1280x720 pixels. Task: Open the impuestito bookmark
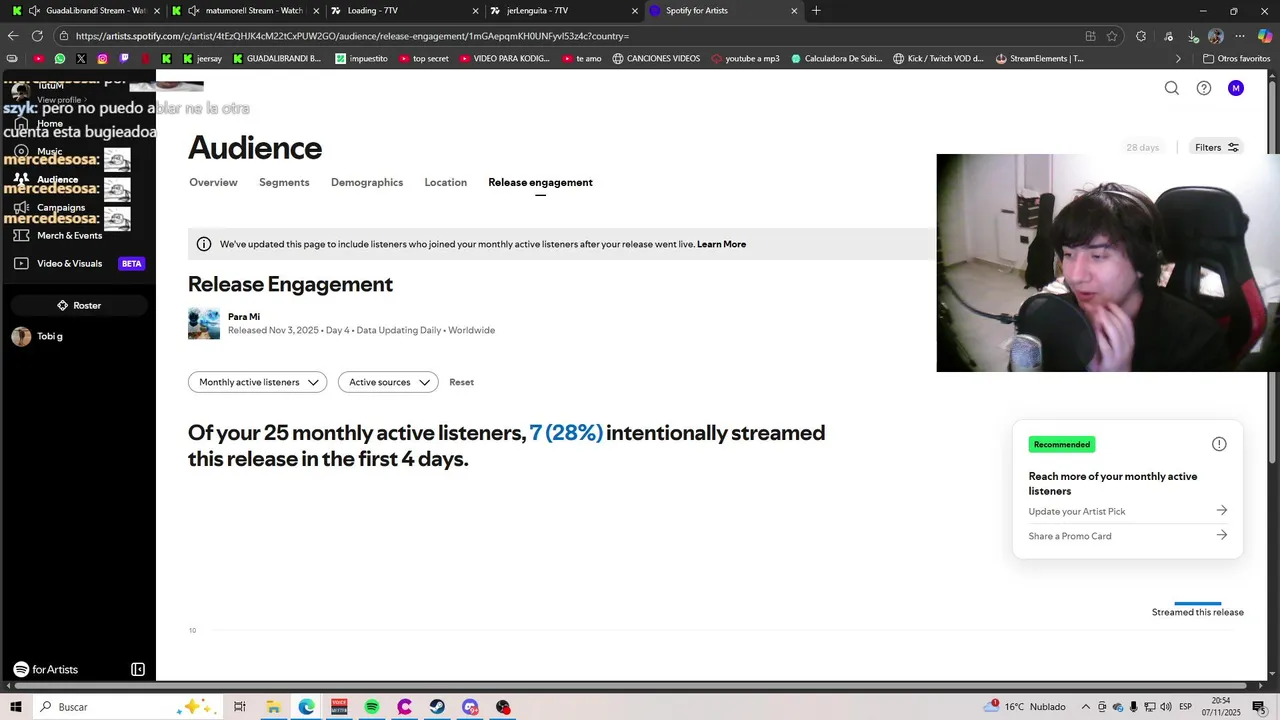(x=361, y=59)
